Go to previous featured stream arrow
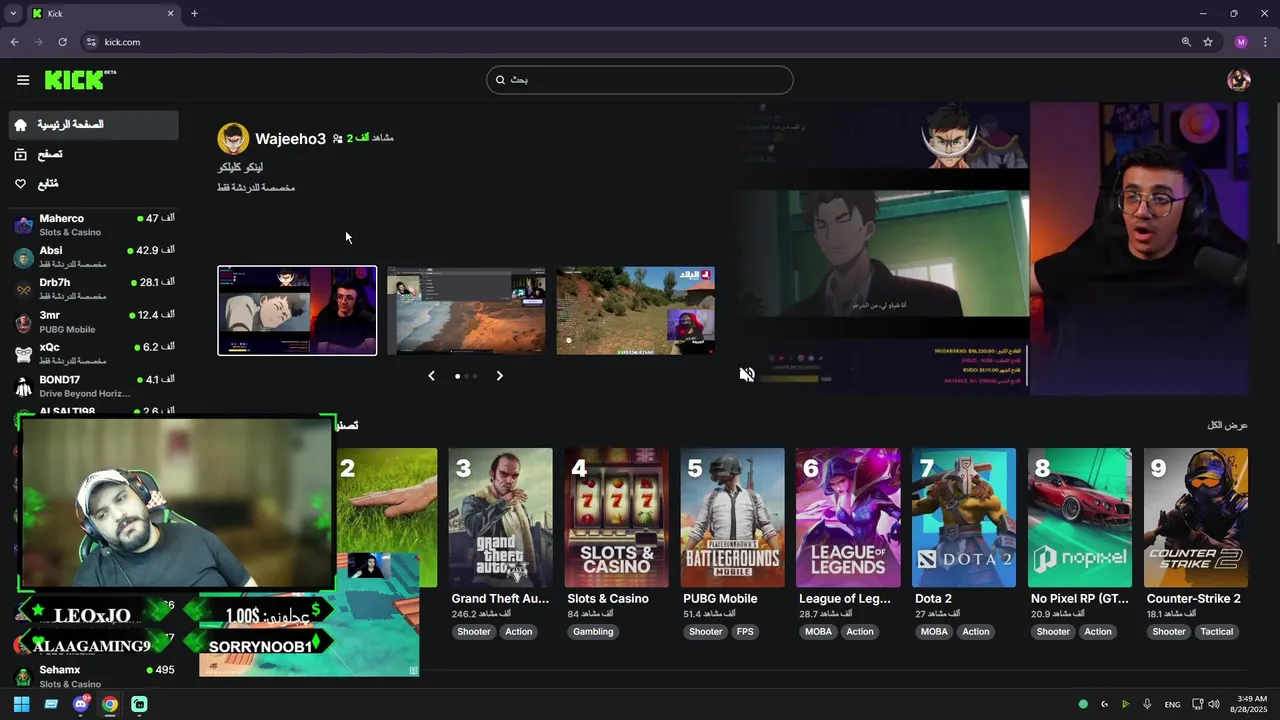This screenshot has width=1280, height=720. (431, 376)
